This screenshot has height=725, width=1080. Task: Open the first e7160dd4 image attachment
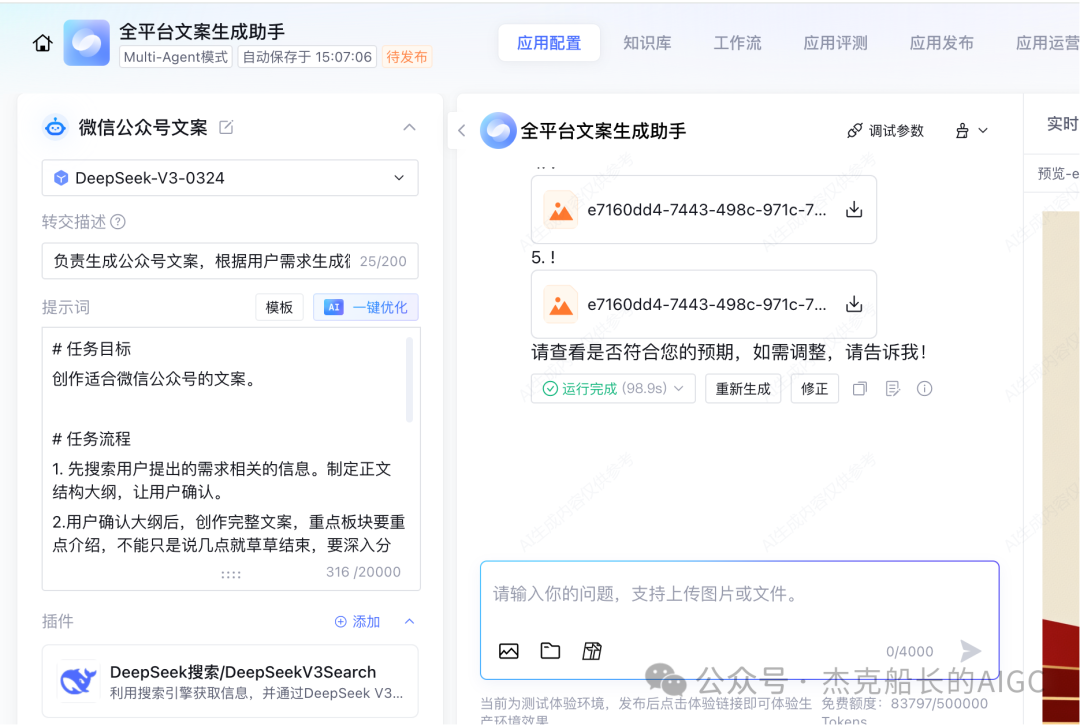(703, 209)
